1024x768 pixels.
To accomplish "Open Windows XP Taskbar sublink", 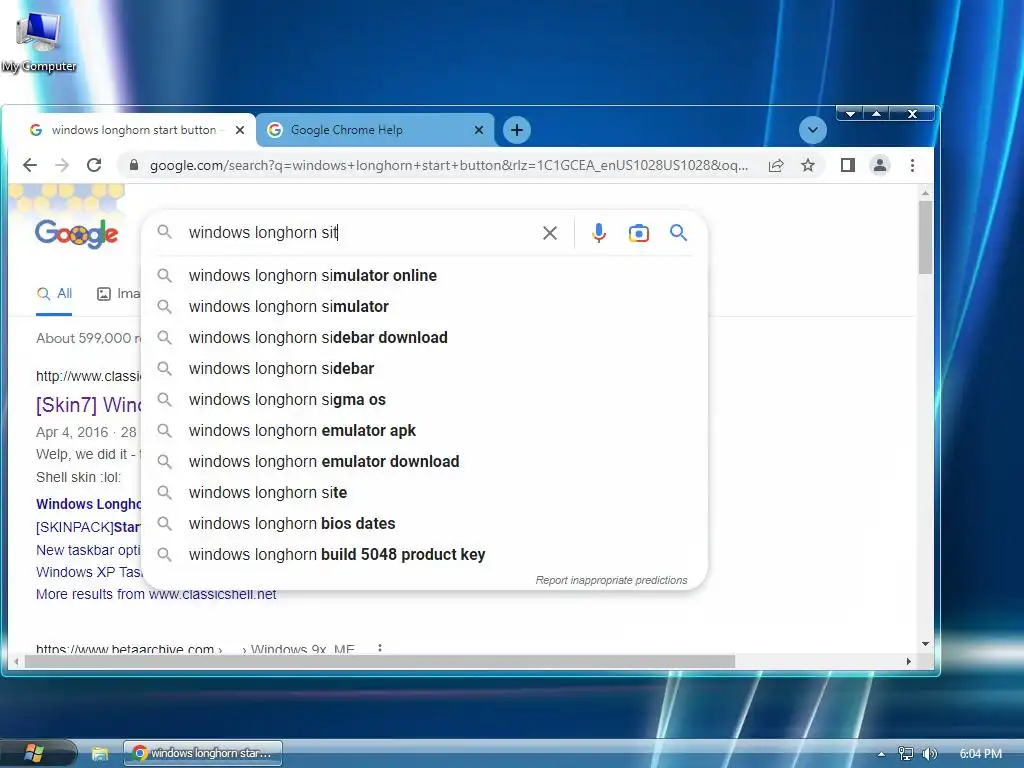I will [x=88, y=572].
